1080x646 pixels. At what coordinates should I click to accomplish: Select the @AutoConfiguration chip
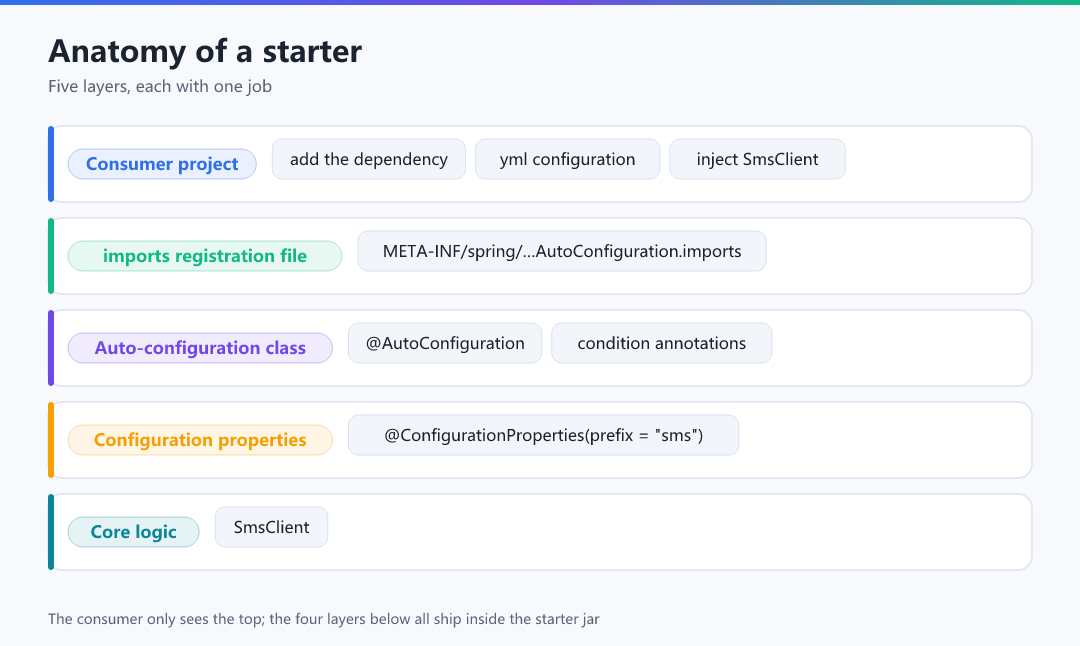point(445,343)
